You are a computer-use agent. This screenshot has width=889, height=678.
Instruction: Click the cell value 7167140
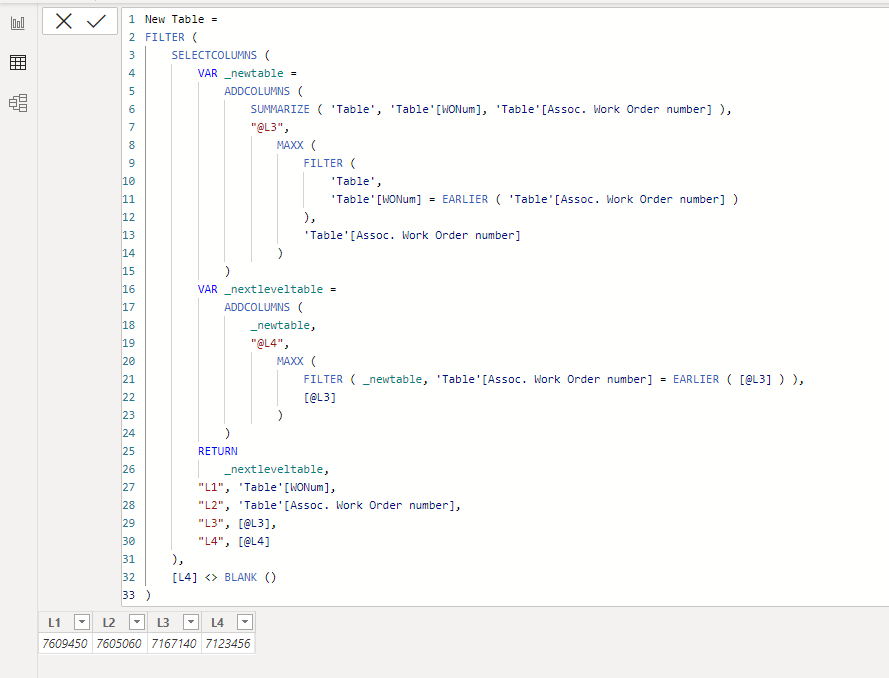[173, 643]
